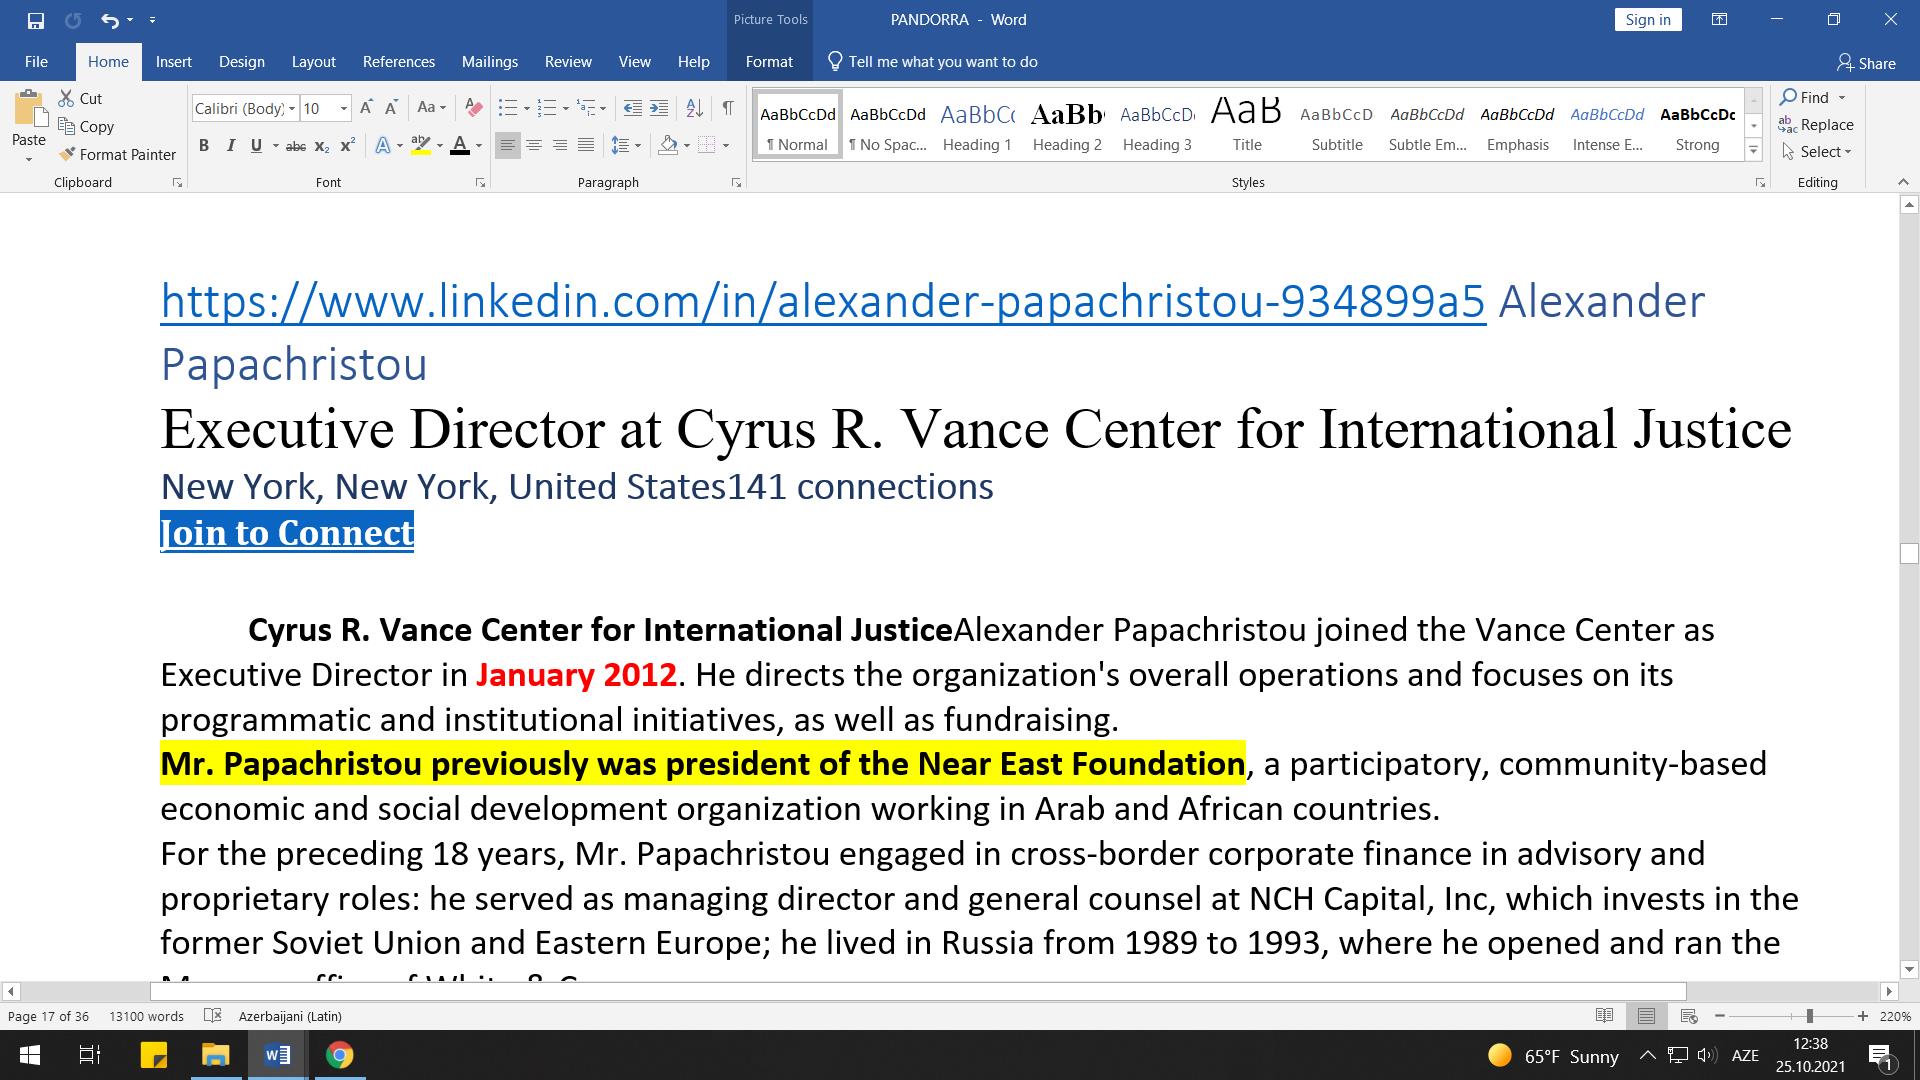Open Windows Task View
Viewport: 1920px width, 1080px height.
89,1055
